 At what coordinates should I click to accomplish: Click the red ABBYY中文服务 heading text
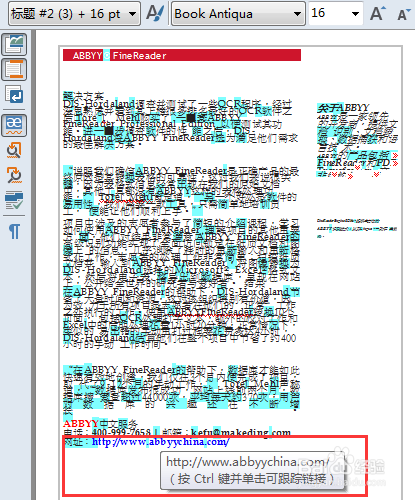100,423
